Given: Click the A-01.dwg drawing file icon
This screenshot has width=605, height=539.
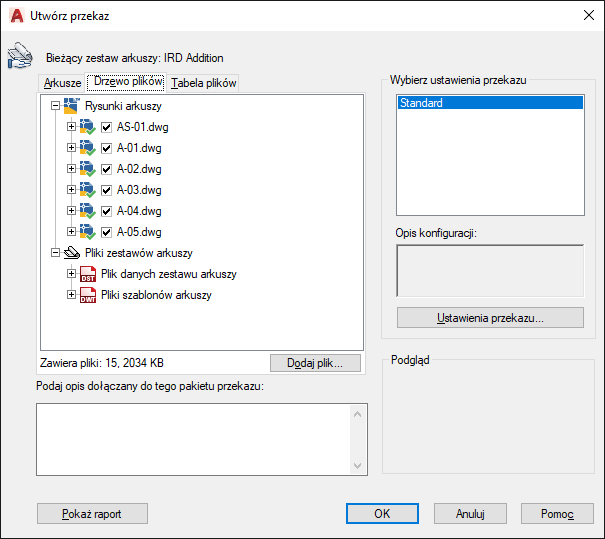Looking at the screenshot, I should tap(88, 148).
